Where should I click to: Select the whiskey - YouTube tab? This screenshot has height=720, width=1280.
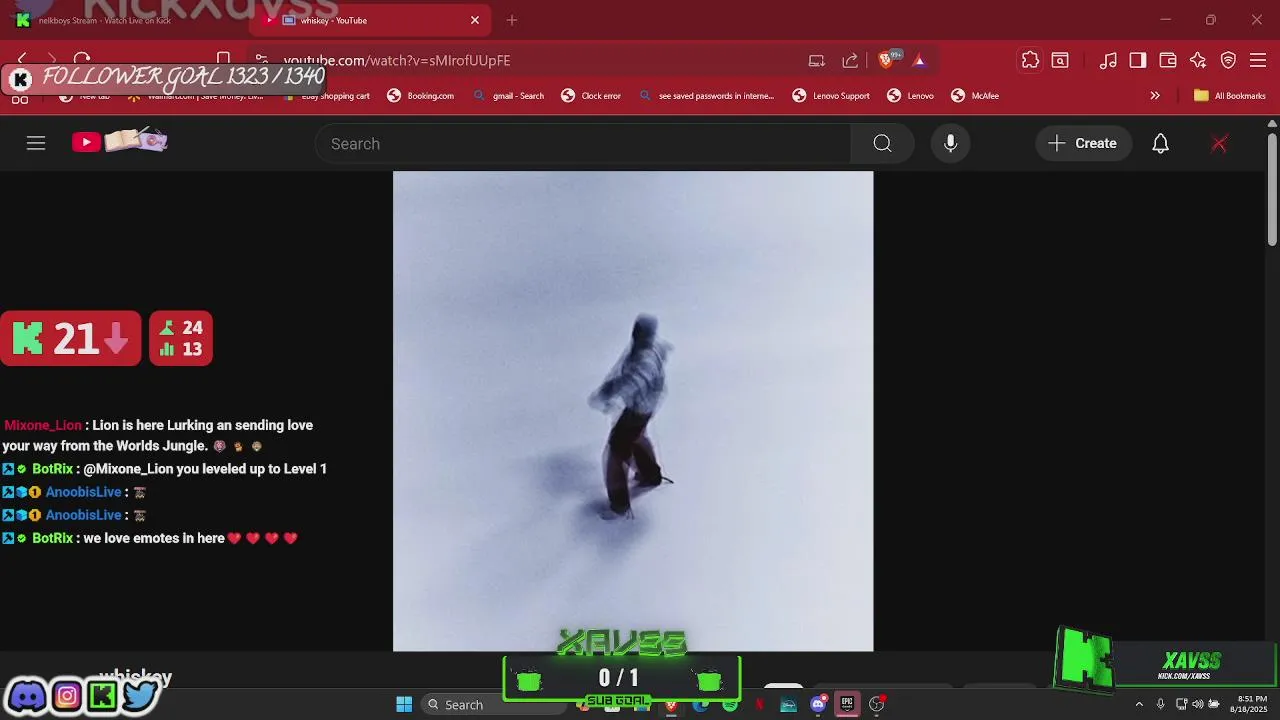[x=370, y=20]
